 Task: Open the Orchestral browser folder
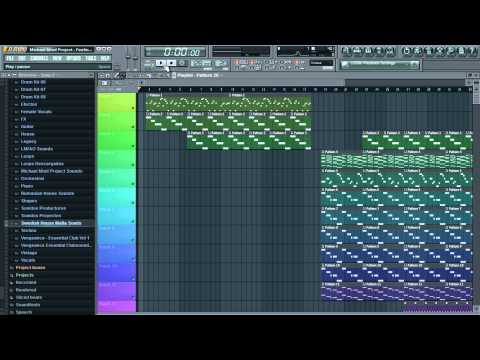[32, 178]
